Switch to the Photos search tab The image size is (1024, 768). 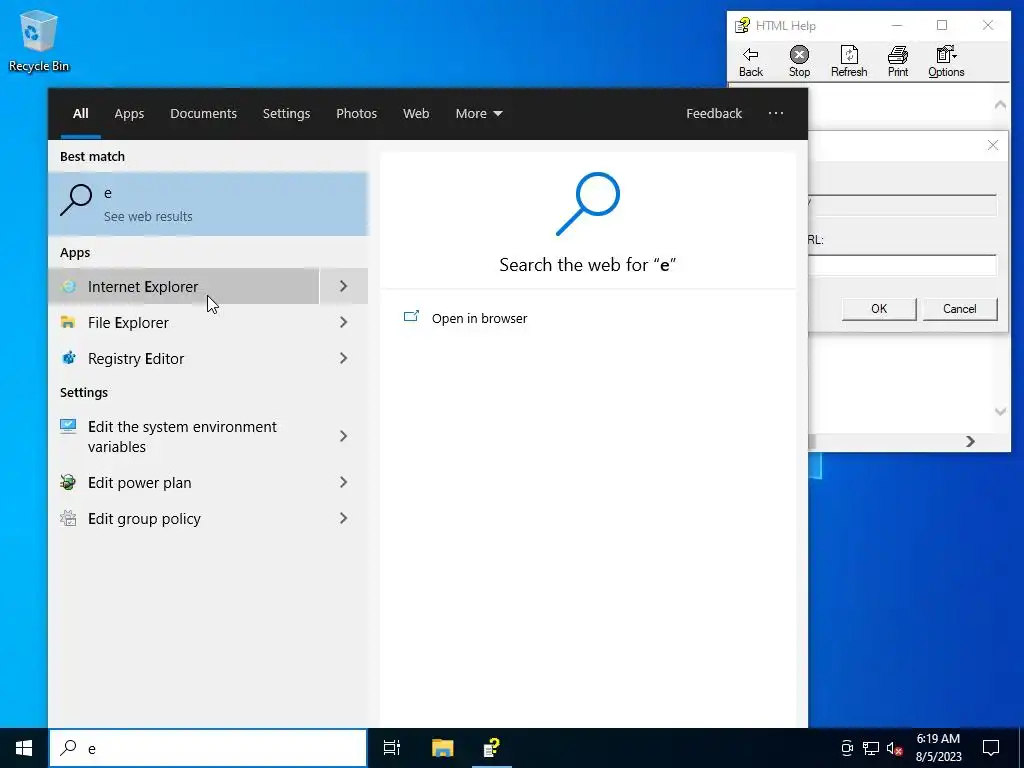(x=356, y=113)
